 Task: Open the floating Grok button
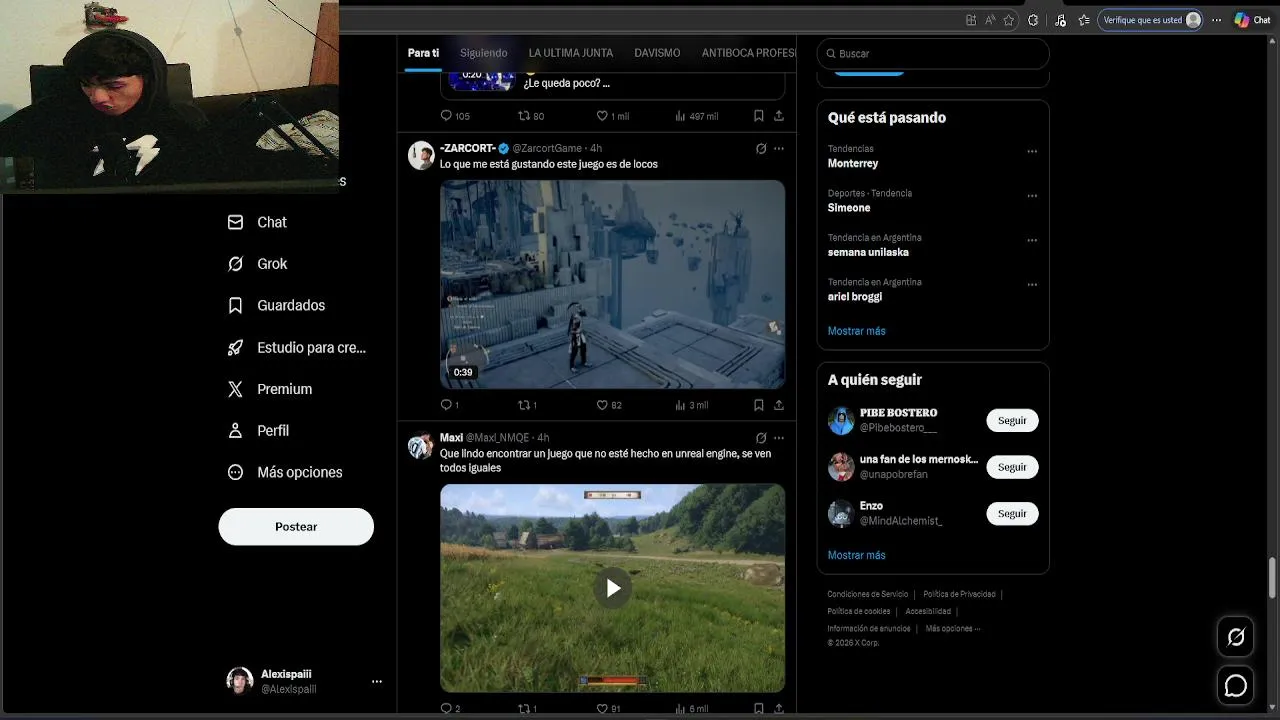[x=1236, y=637]
